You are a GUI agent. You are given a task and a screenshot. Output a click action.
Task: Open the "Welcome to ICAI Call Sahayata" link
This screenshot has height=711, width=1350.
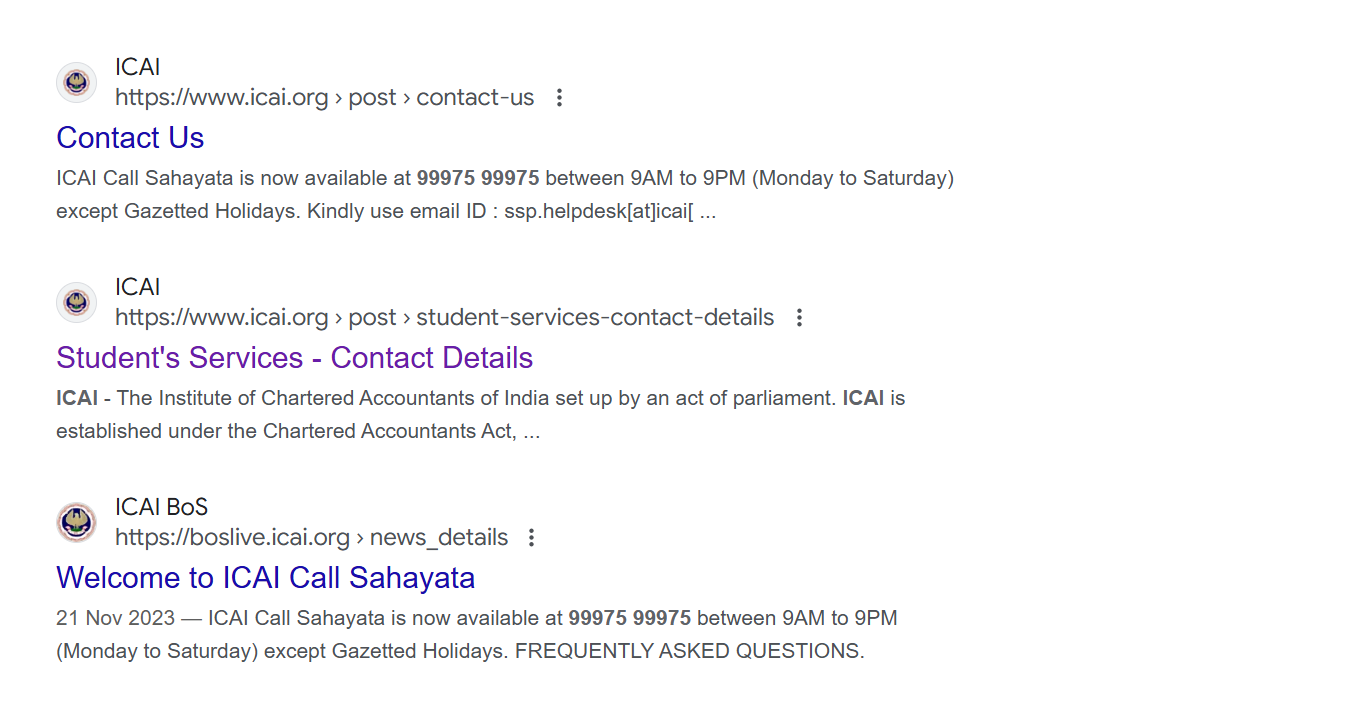(x=265, y=578)
